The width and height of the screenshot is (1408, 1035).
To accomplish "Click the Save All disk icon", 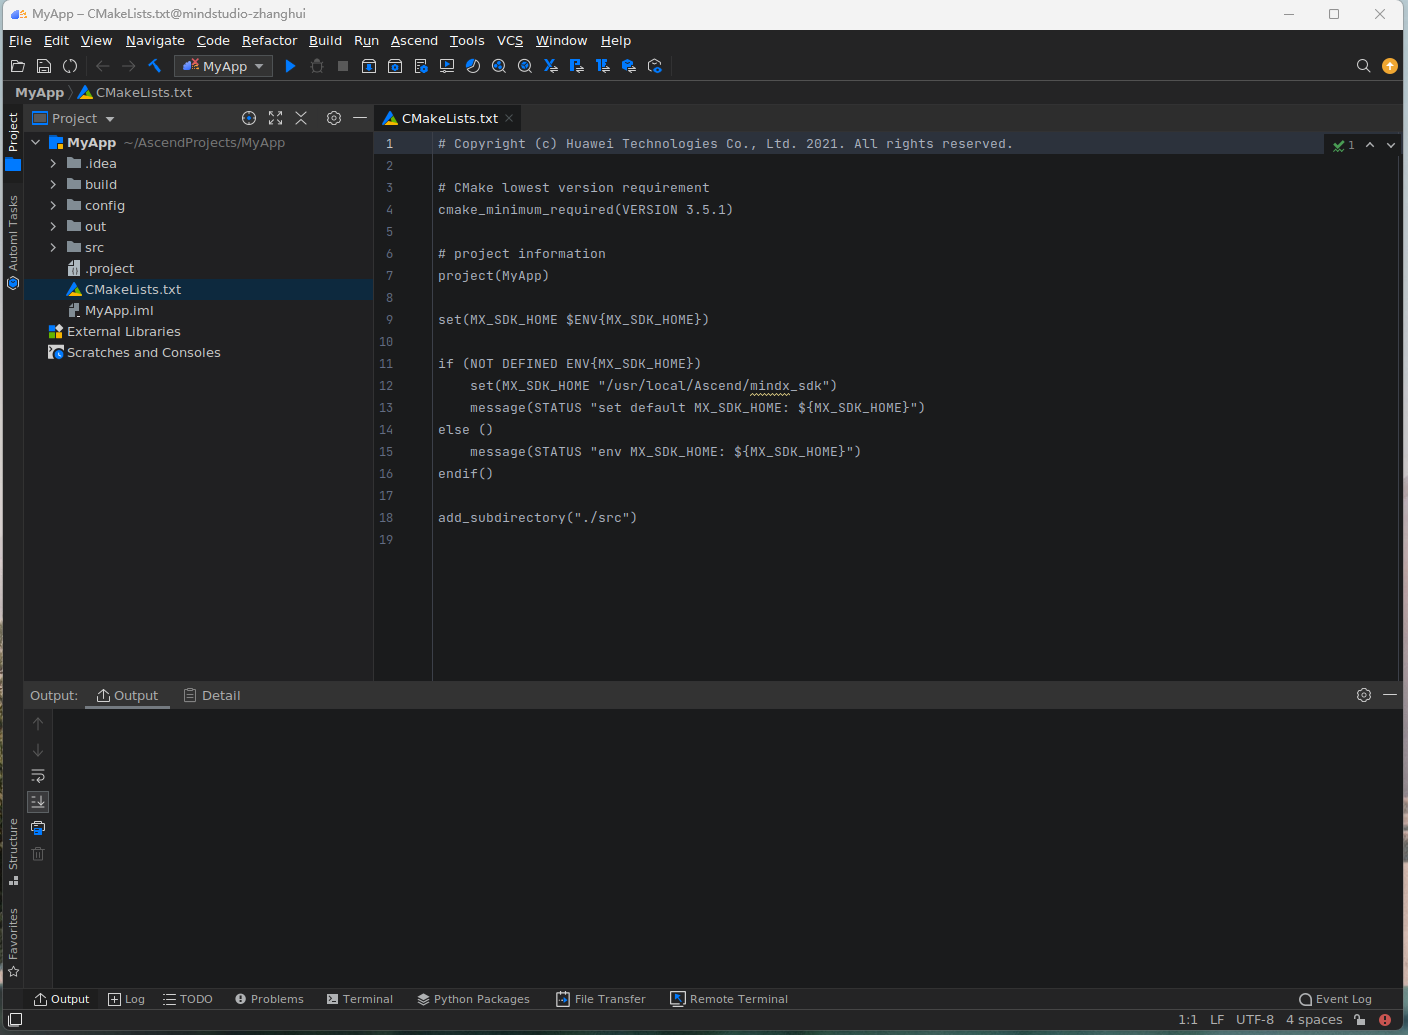I will 44,66.
